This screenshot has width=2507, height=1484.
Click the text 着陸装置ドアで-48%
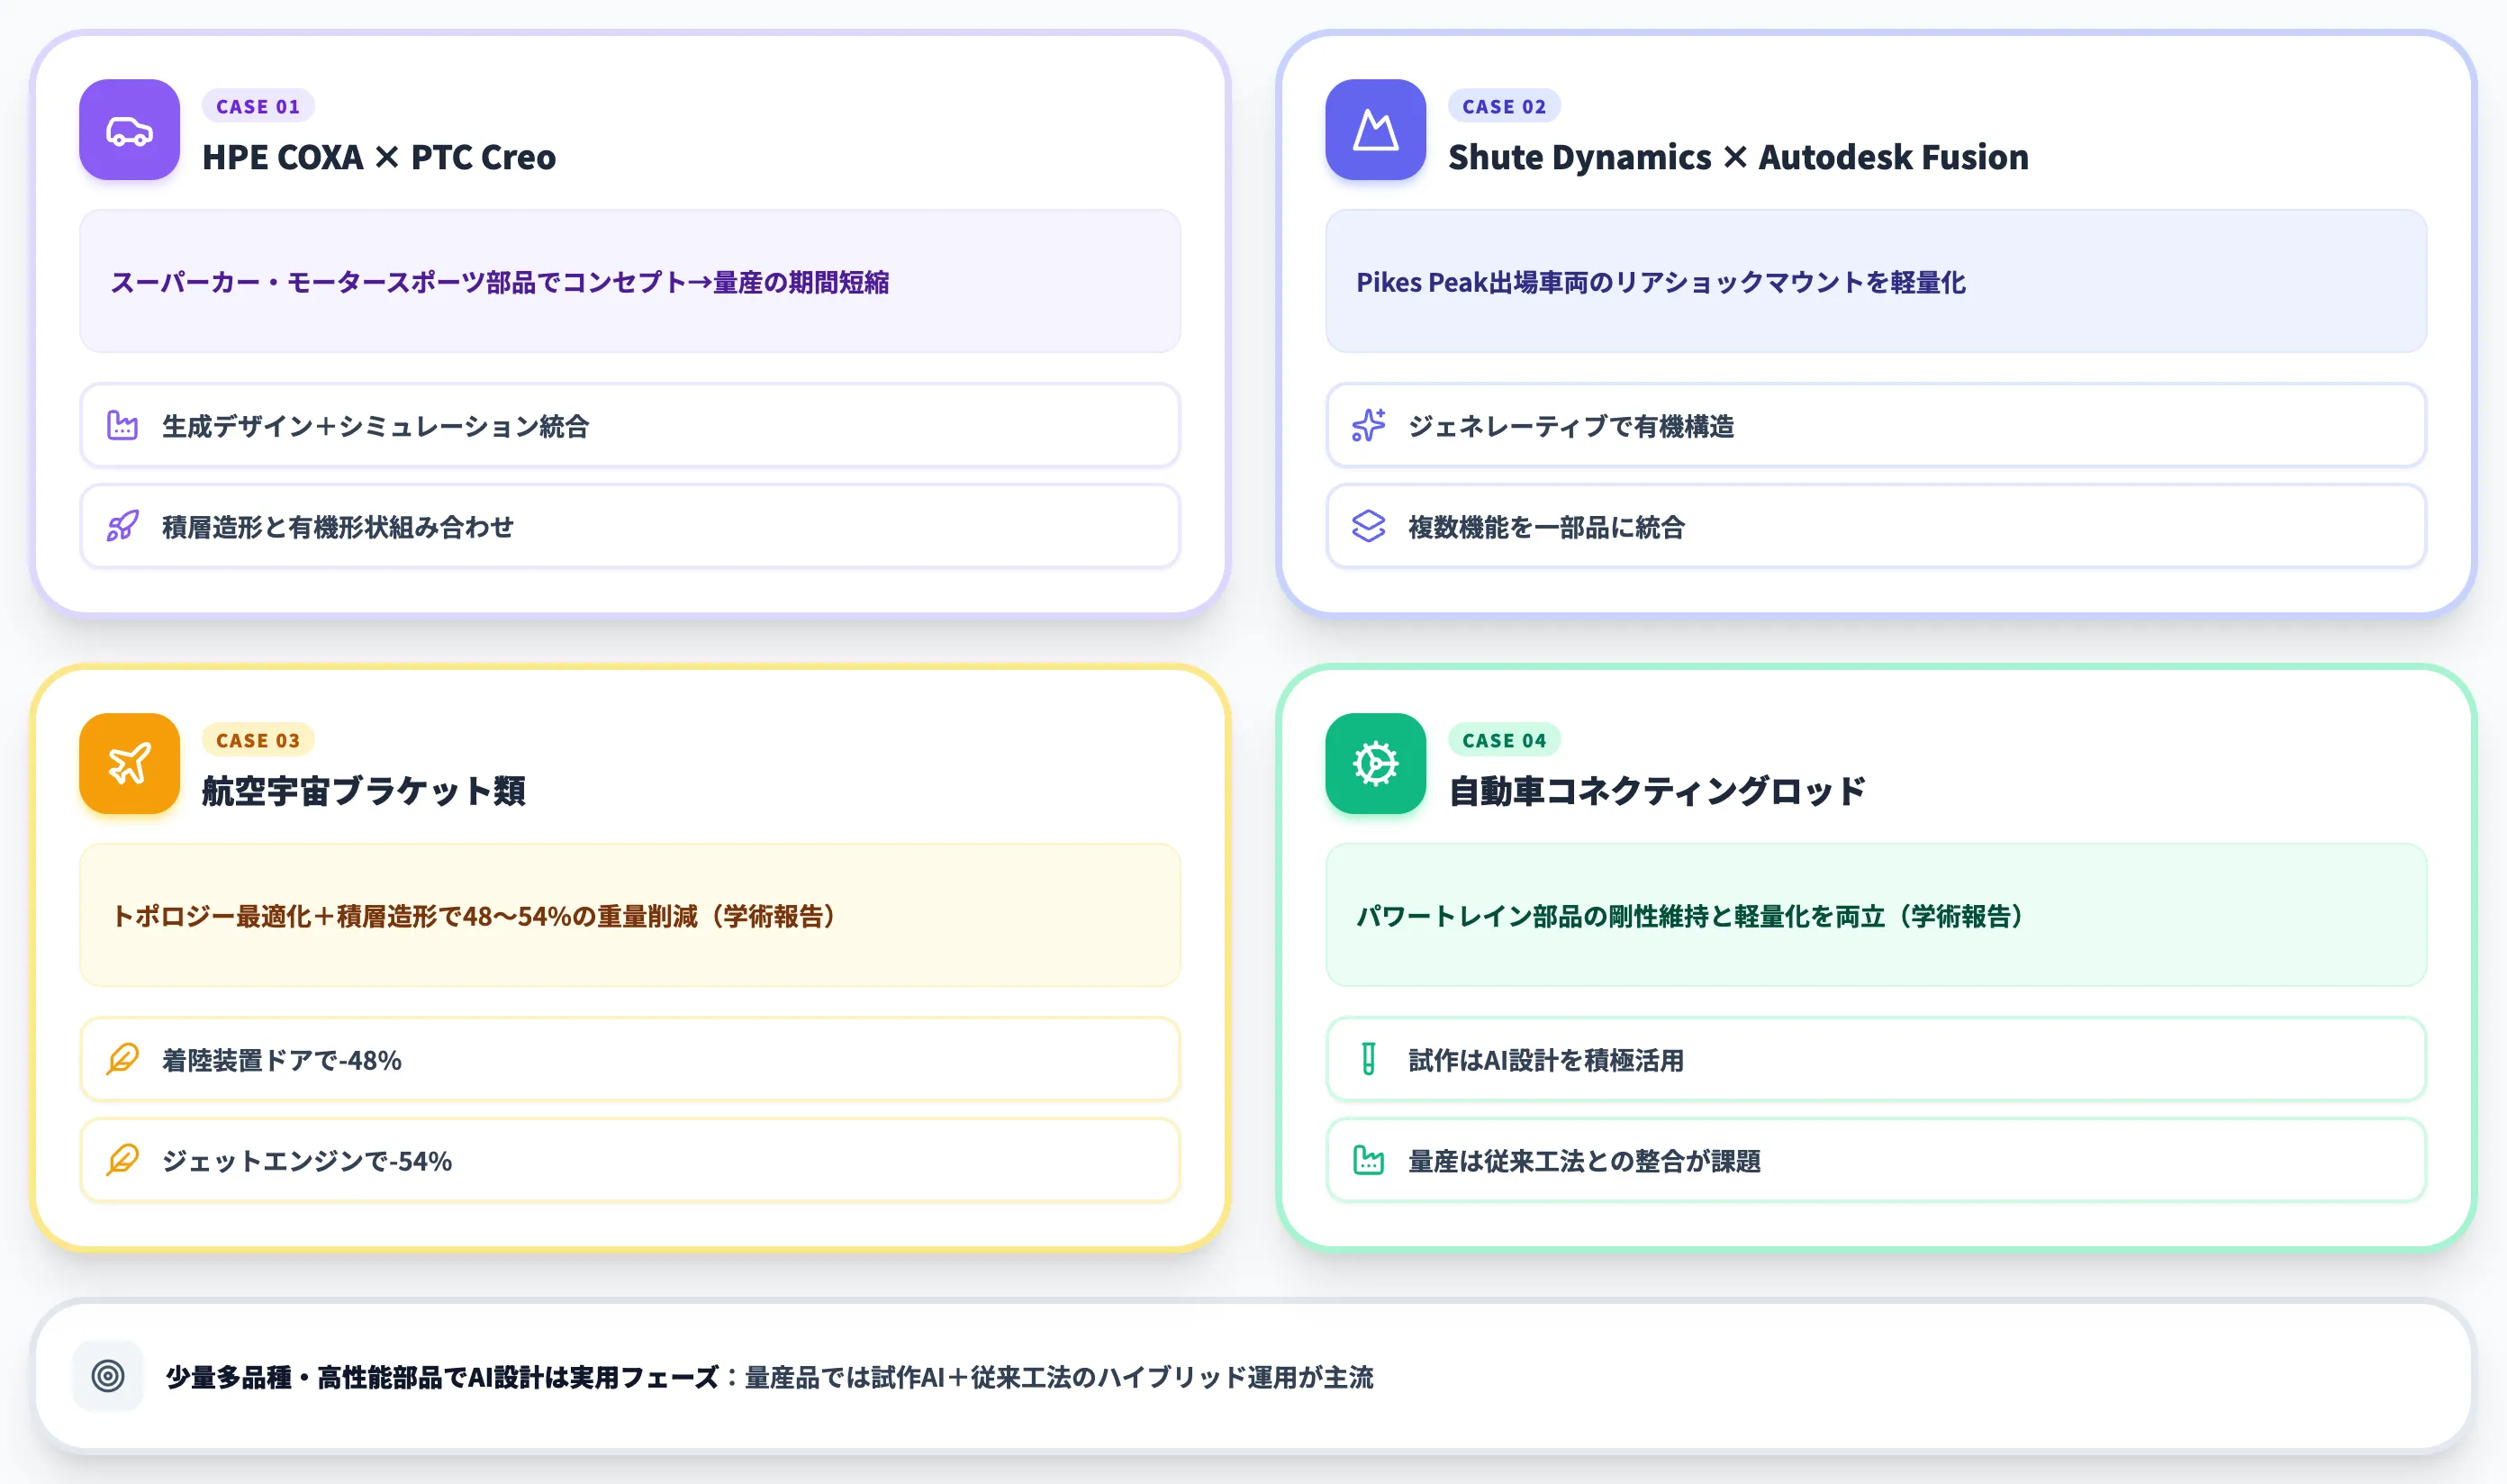pos(282,1060)
